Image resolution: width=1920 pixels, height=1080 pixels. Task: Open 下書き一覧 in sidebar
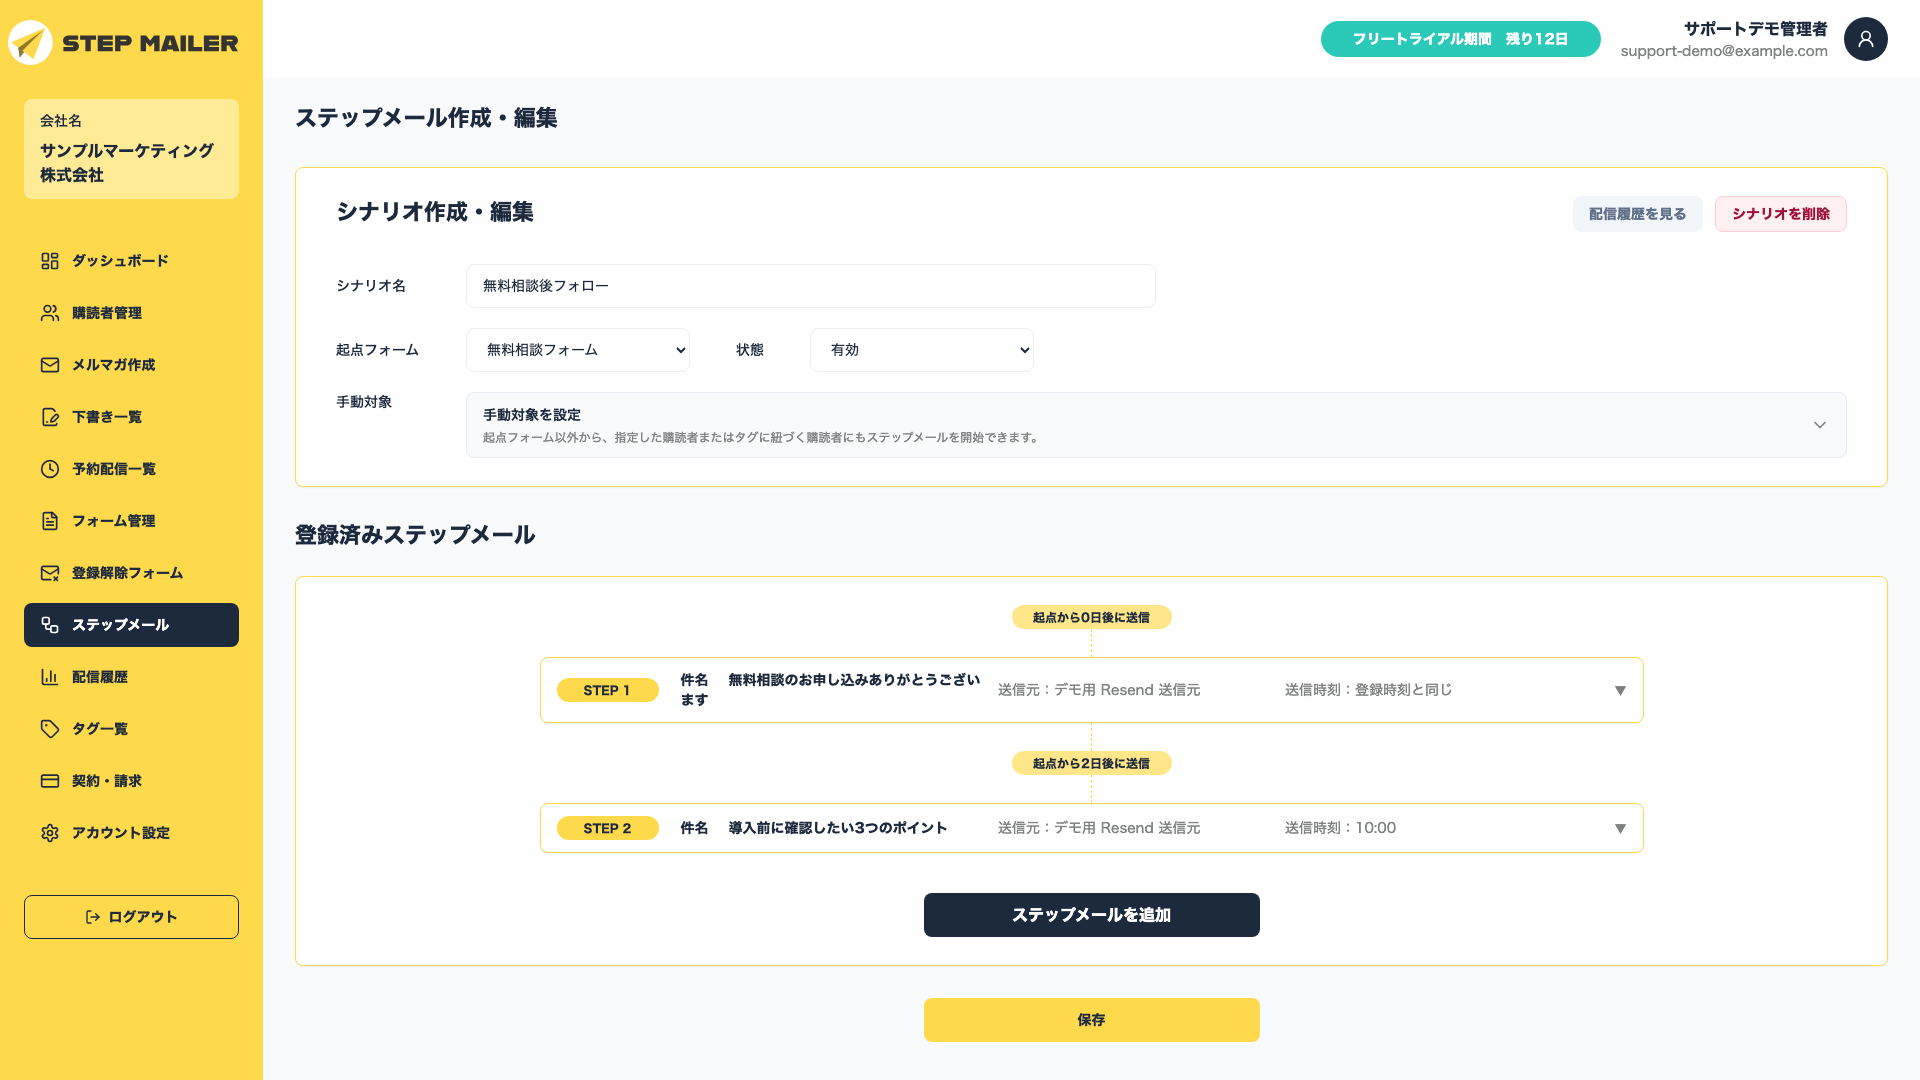131,417
